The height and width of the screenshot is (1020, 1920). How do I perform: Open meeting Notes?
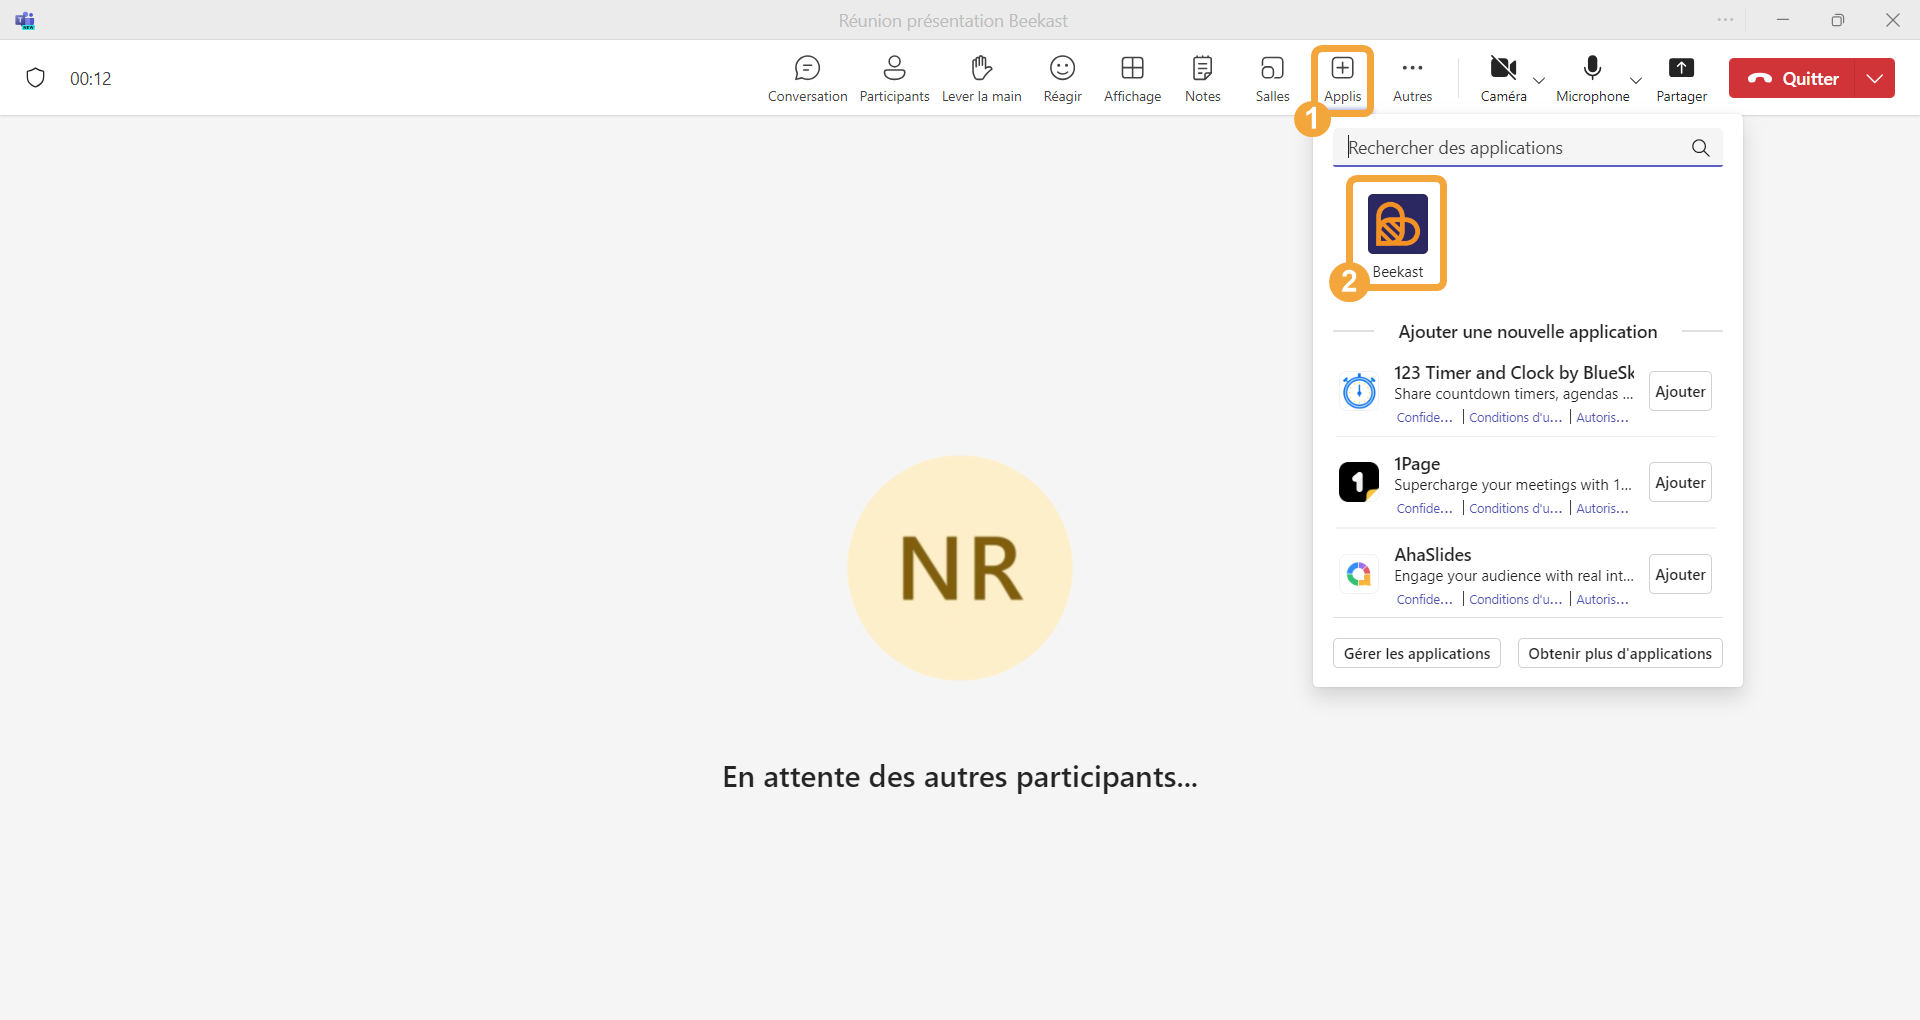[x=1202, y=78]
